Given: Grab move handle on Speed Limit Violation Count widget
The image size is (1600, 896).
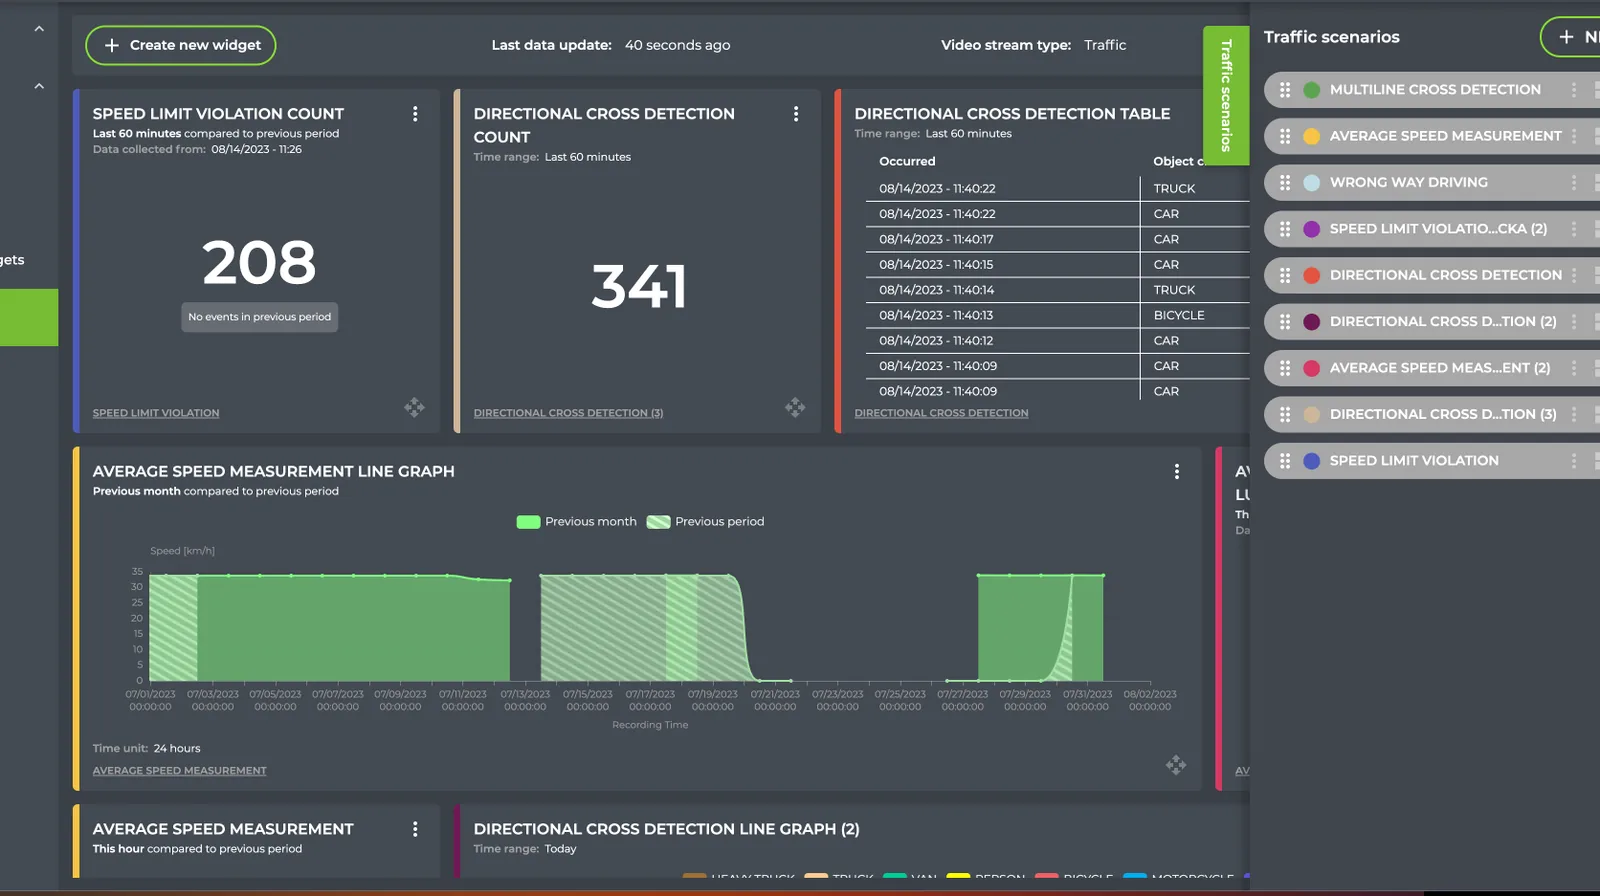Looking at the screenshot, I should point(414,407).
